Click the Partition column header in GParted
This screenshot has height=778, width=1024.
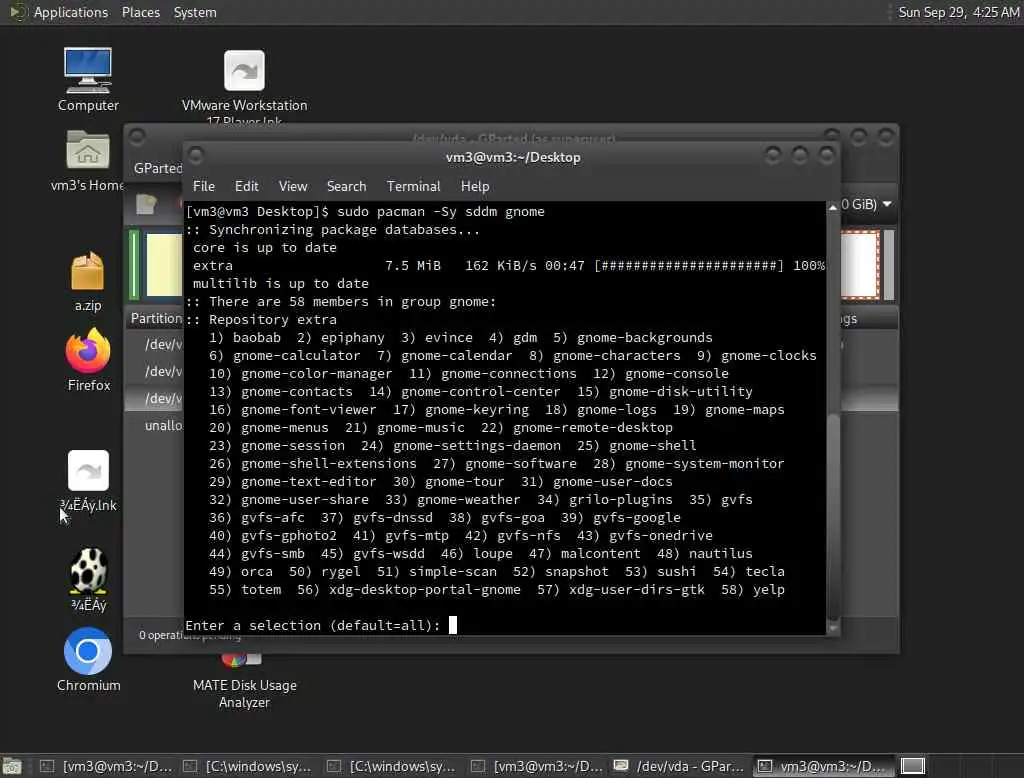[156, 318]
